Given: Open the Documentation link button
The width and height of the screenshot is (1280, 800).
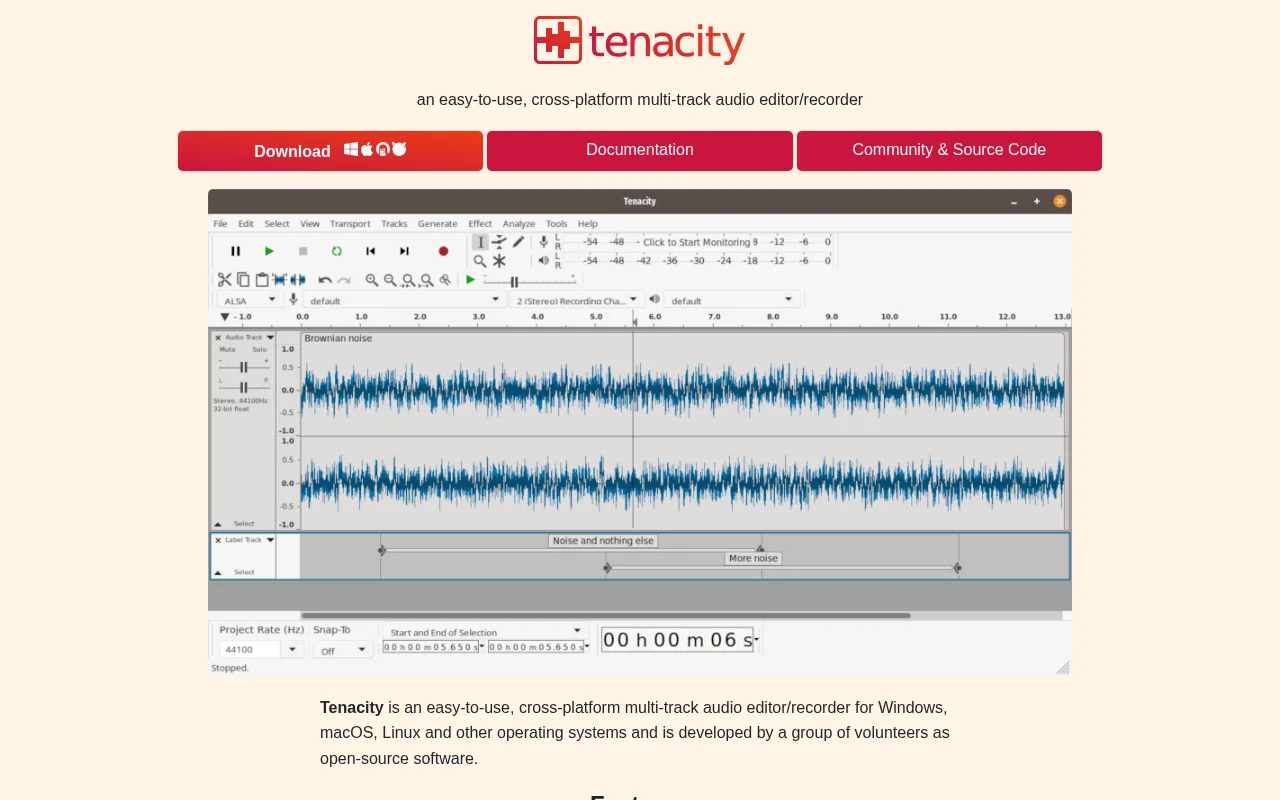Looking at the screenshot, I should tap(640, 151).
